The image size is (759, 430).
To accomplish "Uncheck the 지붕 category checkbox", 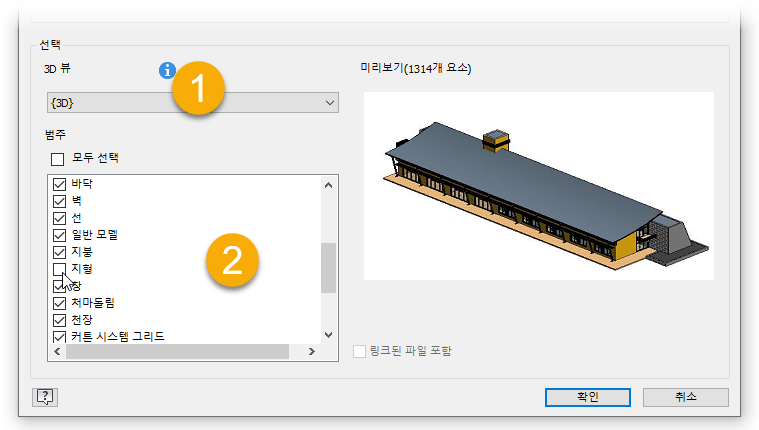I will click(60, 252).
